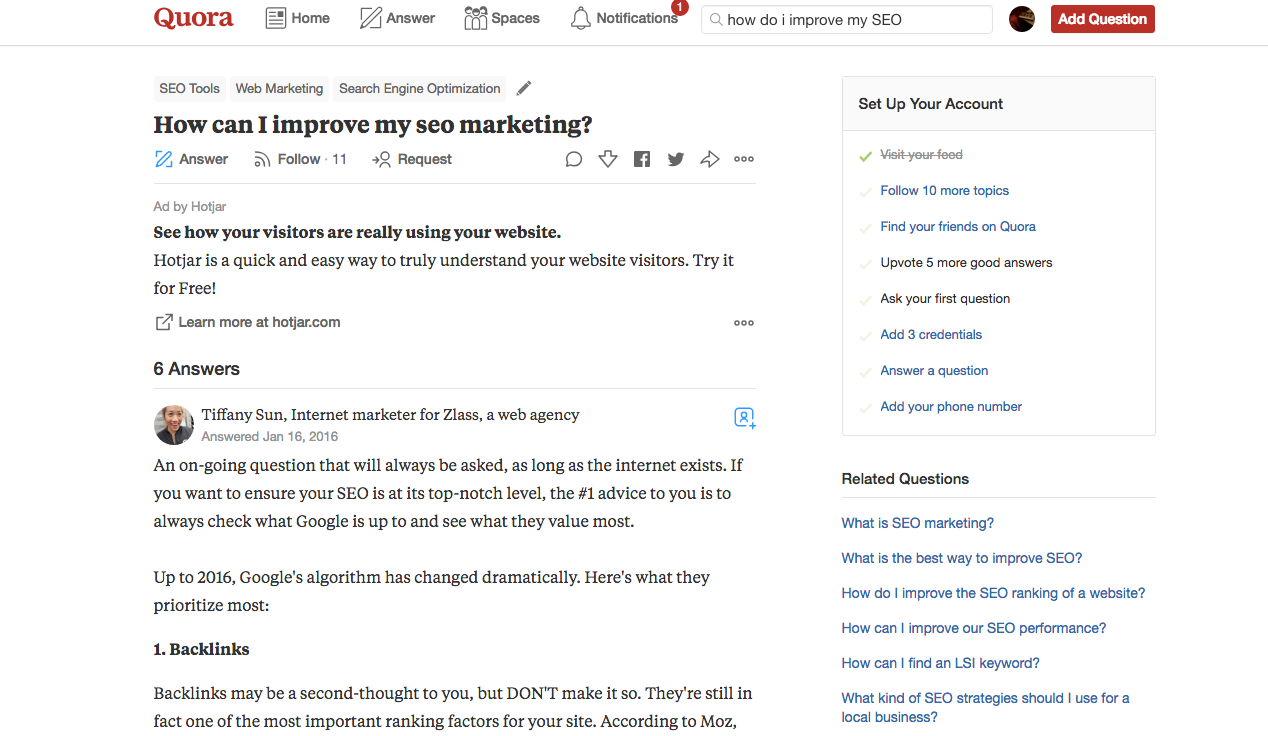
Task: Open comments using the speech bubble icon
Action: pos(573,158)
